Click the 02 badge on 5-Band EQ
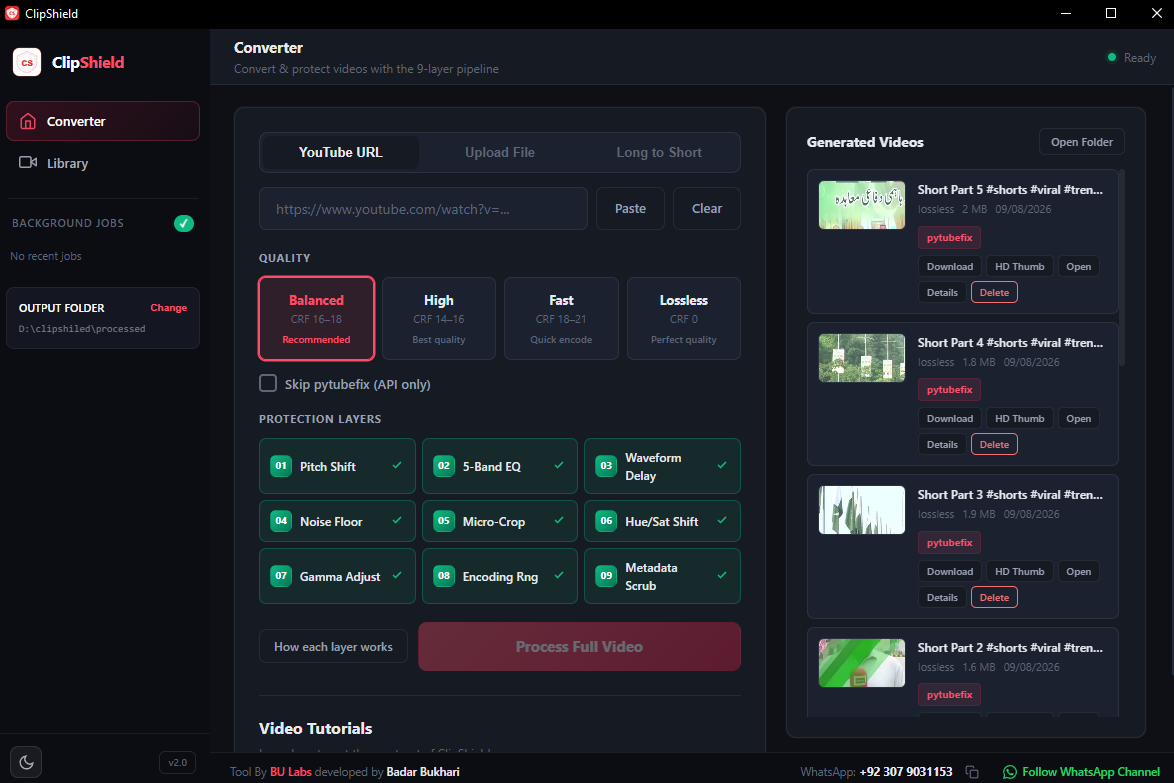1174x783 pixels. (x=444, y=466)
